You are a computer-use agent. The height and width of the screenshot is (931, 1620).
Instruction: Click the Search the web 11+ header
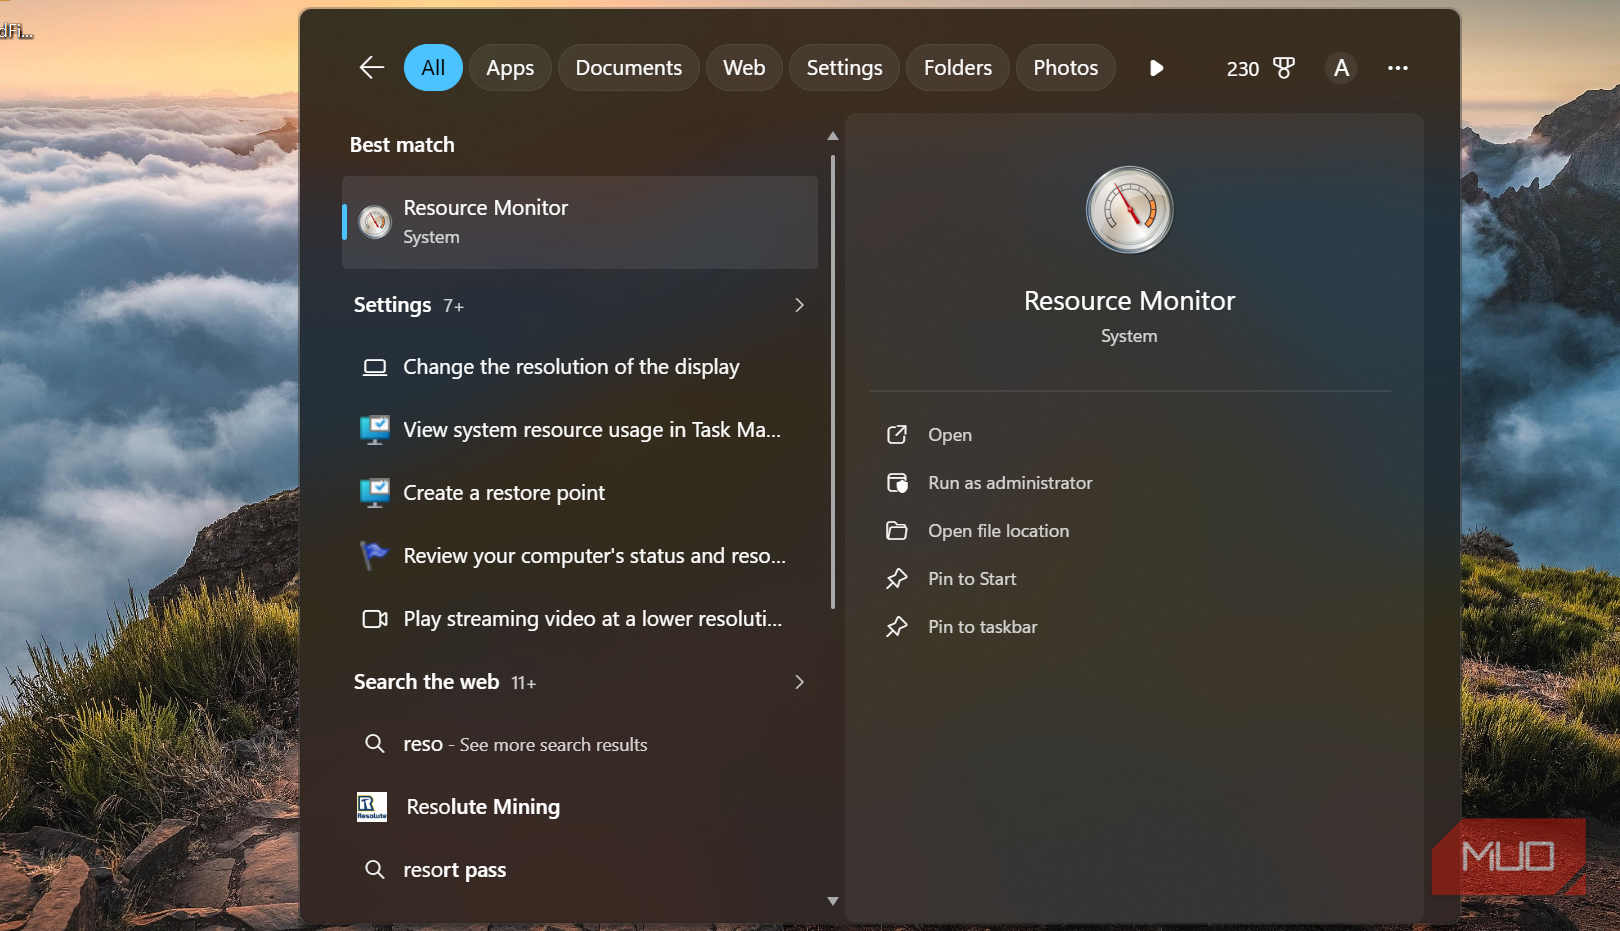[x=445, y=682]
